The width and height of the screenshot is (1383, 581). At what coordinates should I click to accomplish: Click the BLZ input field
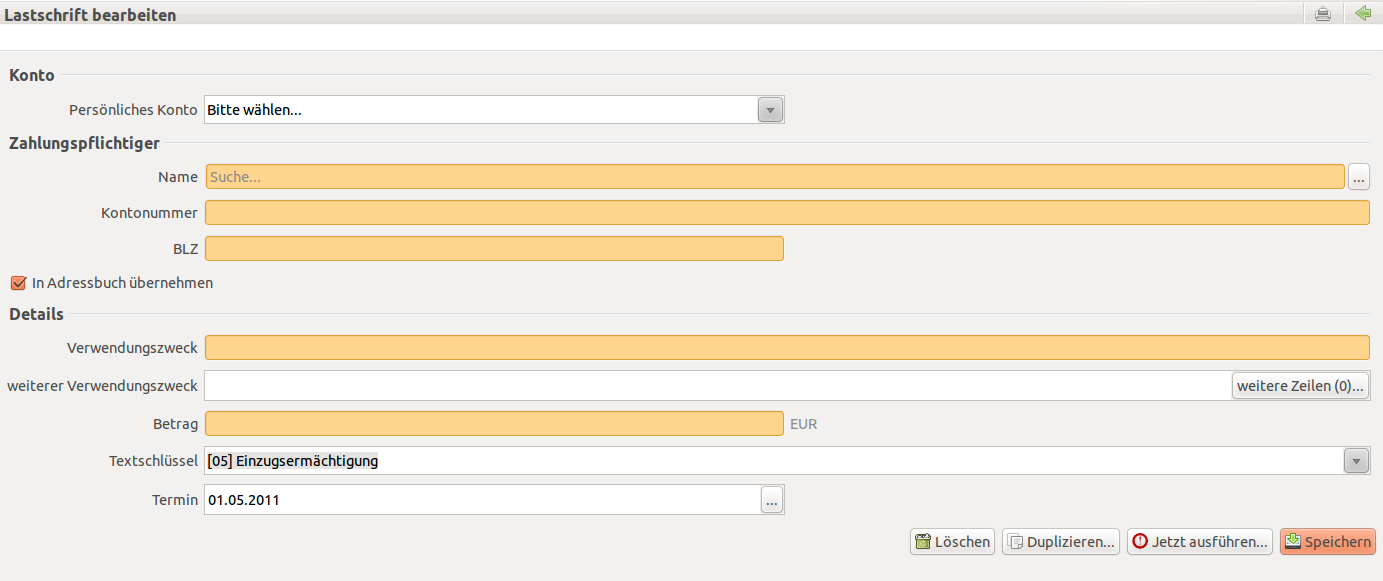click(494, 248)
